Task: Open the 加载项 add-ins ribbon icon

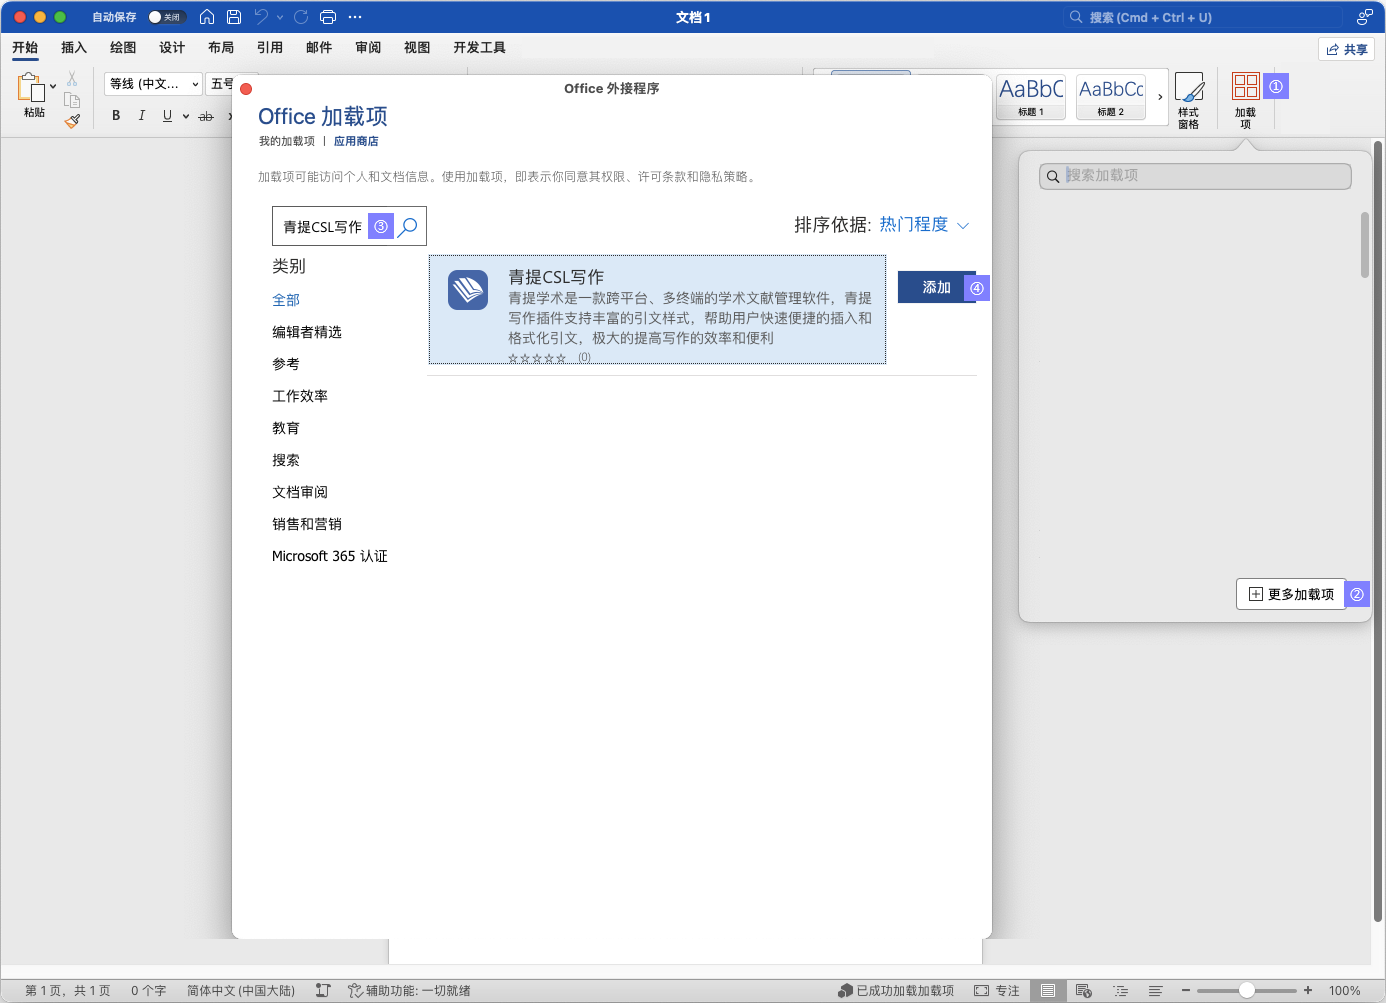Action: [1245, 98]
